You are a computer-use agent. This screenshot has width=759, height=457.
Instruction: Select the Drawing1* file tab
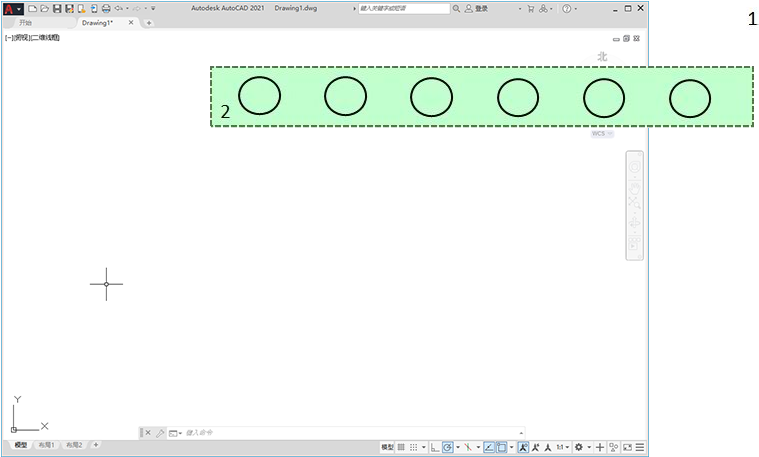point(97,23)
